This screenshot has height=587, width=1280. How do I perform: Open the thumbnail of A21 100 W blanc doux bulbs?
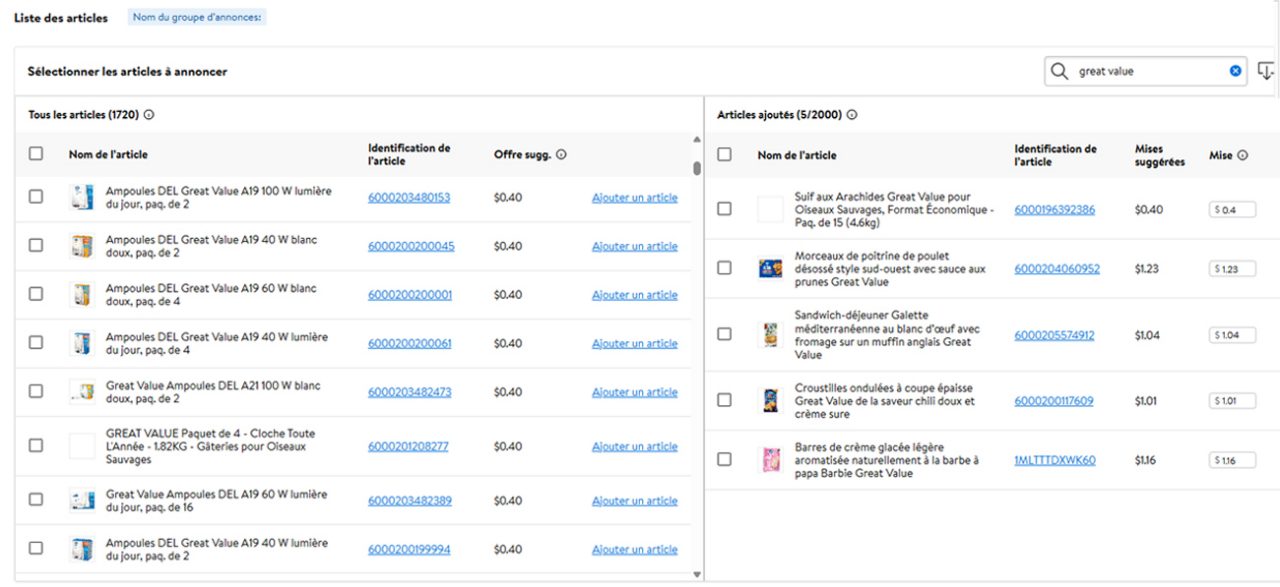pos(82,392)
